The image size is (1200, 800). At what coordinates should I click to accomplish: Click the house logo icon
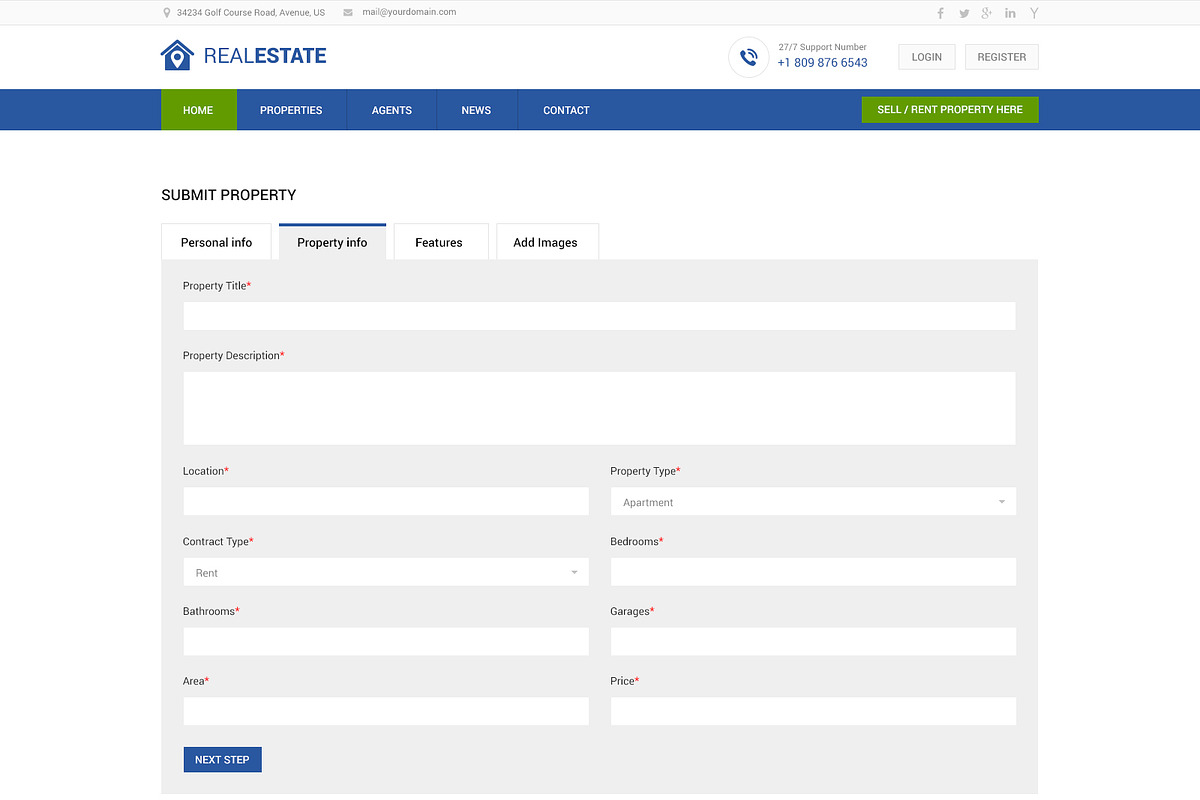pos(177,55)
